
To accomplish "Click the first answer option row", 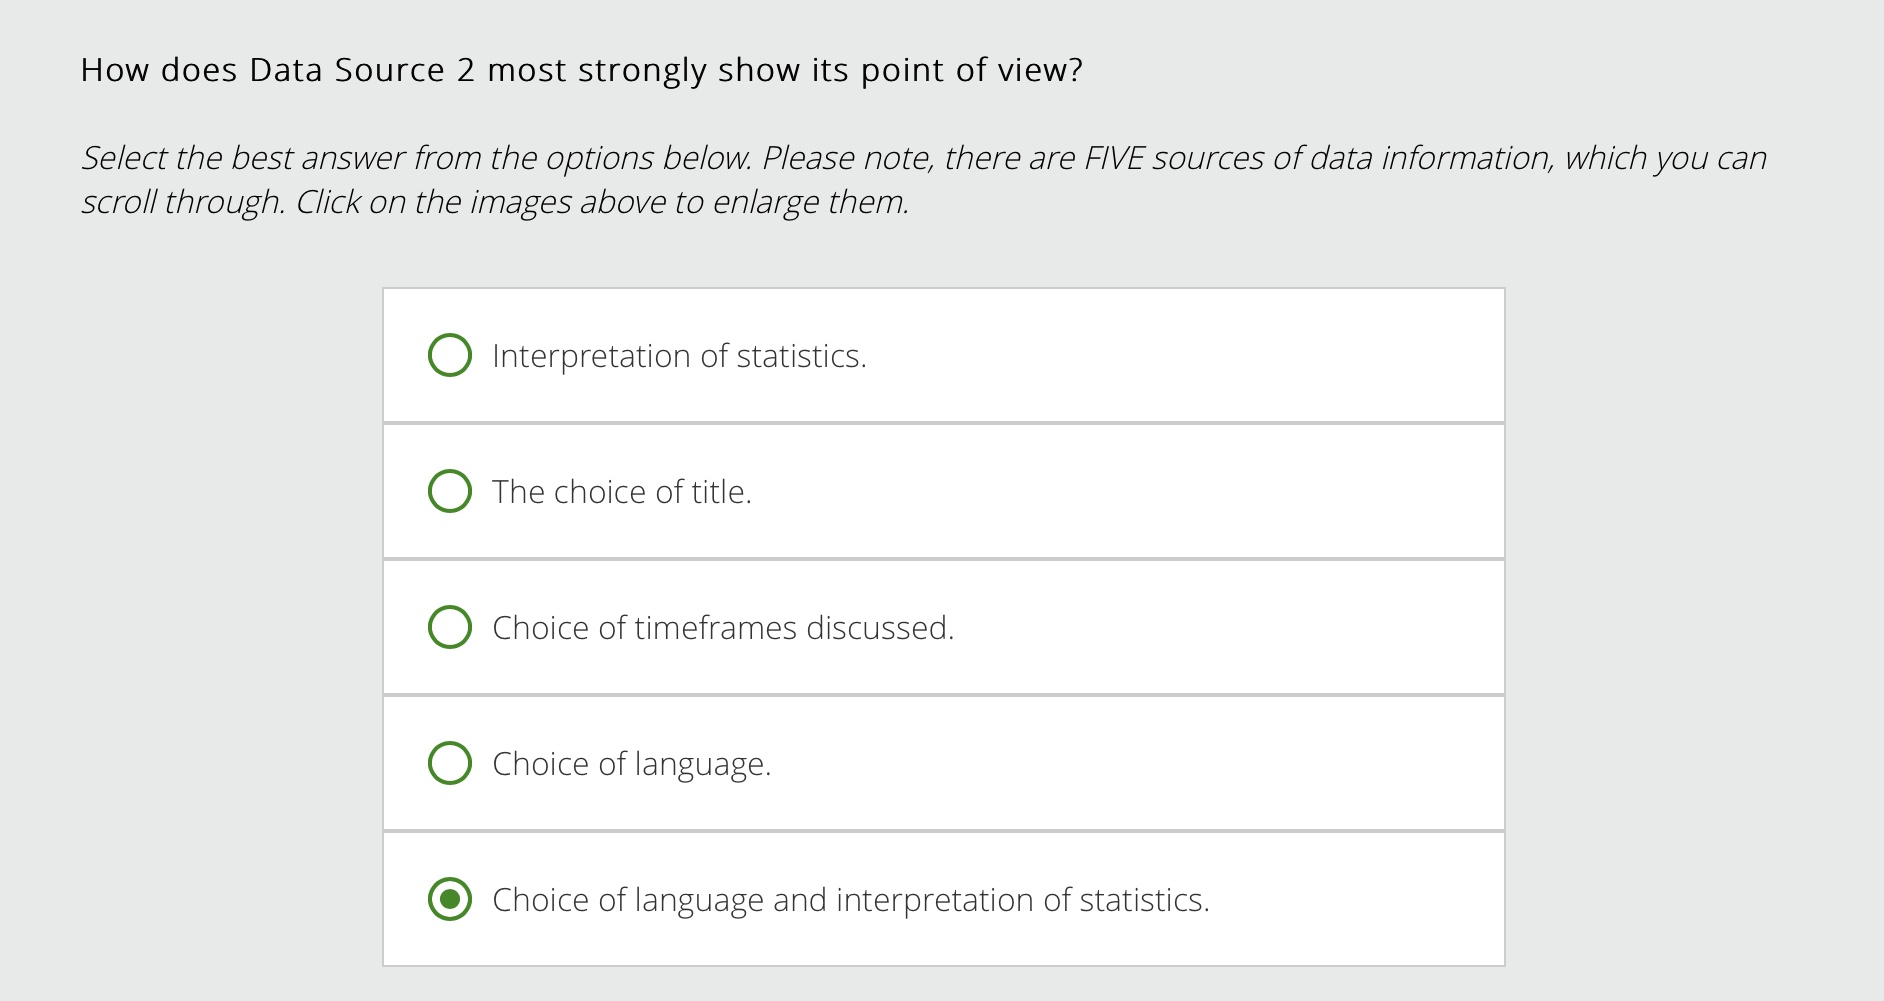I will click(944, 355).
